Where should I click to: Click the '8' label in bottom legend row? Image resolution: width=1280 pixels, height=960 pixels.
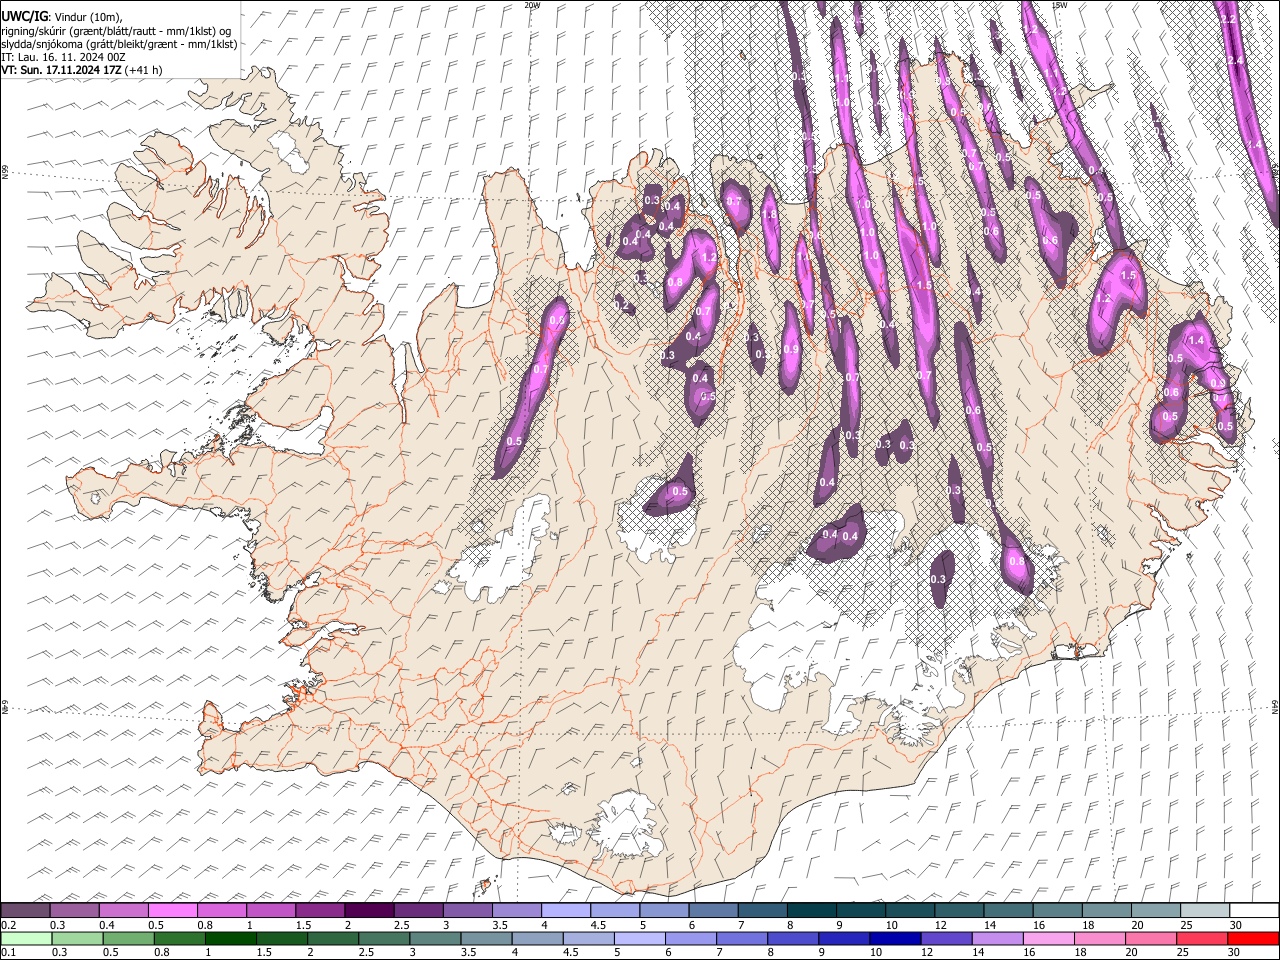pos(770,953)
